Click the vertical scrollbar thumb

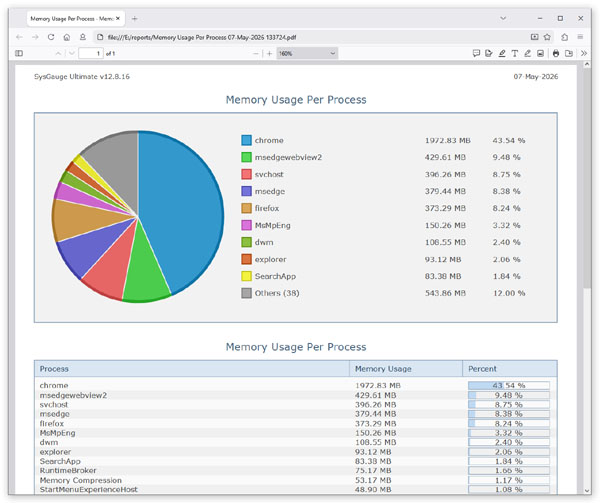point(587,179)
